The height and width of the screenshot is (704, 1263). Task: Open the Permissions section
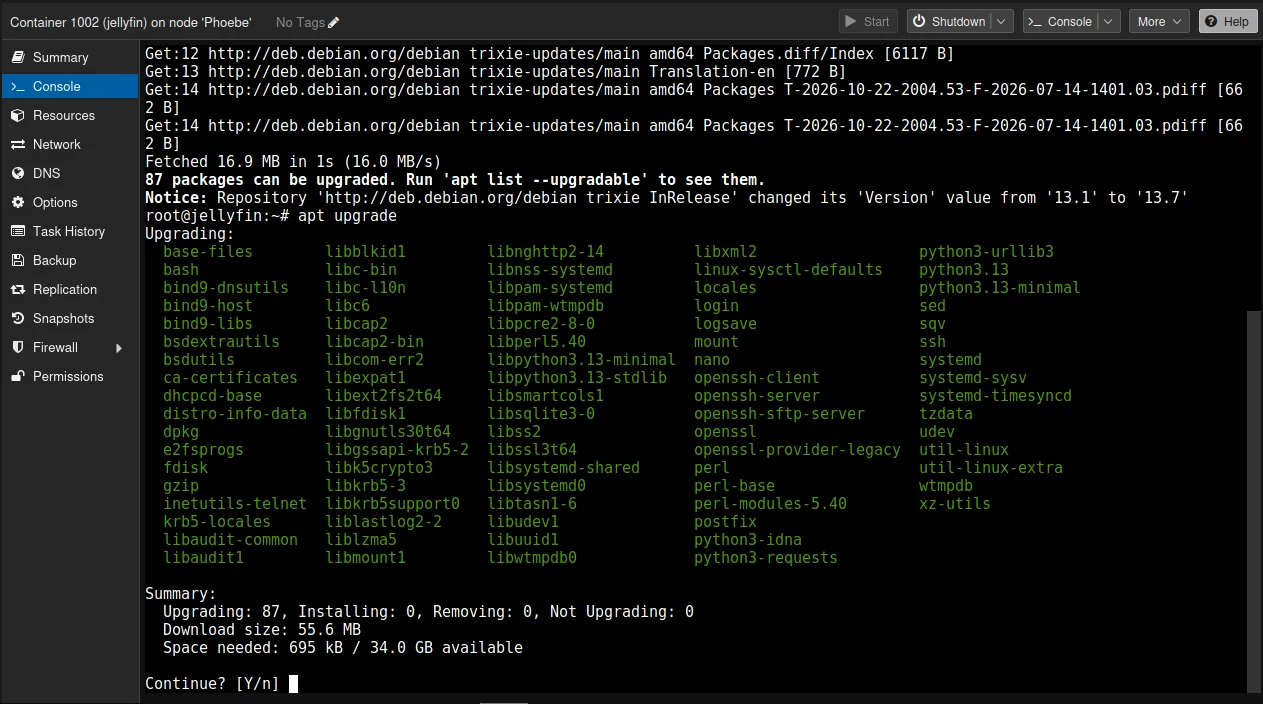pyautogui.click(x=70, y=376)
